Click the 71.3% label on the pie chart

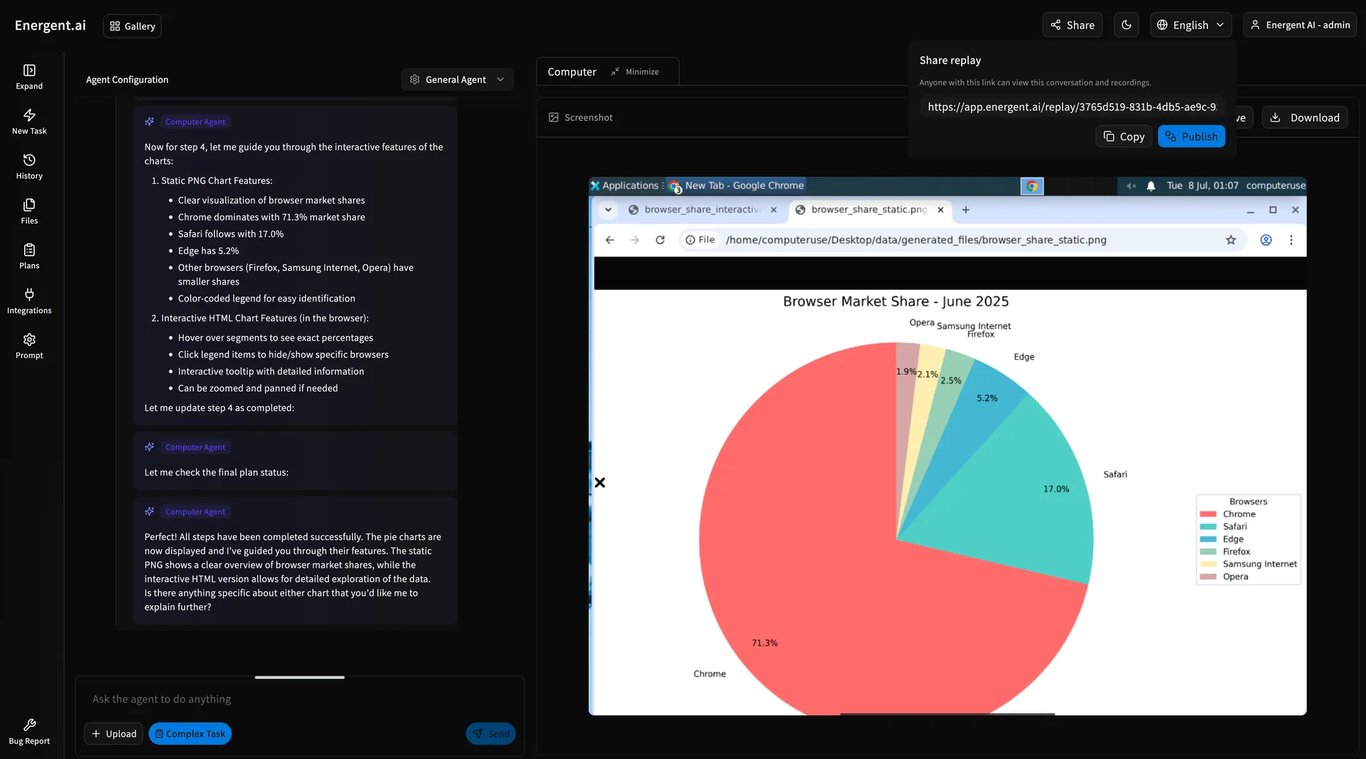765,643
